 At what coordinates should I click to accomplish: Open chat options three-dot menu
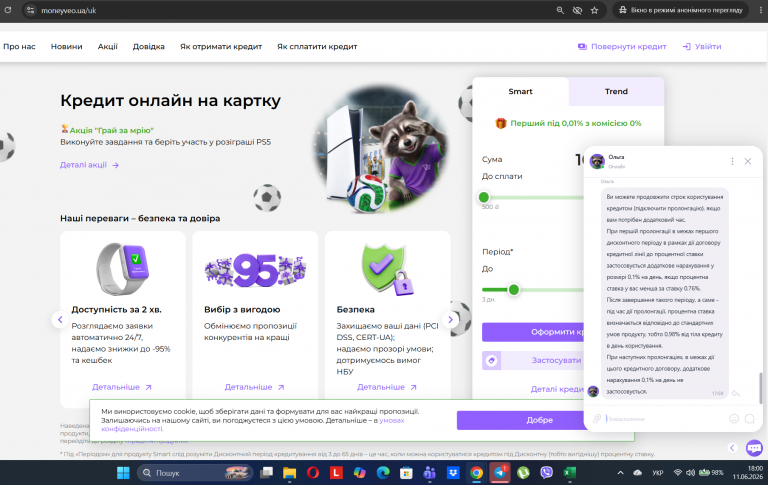(732, 161)
